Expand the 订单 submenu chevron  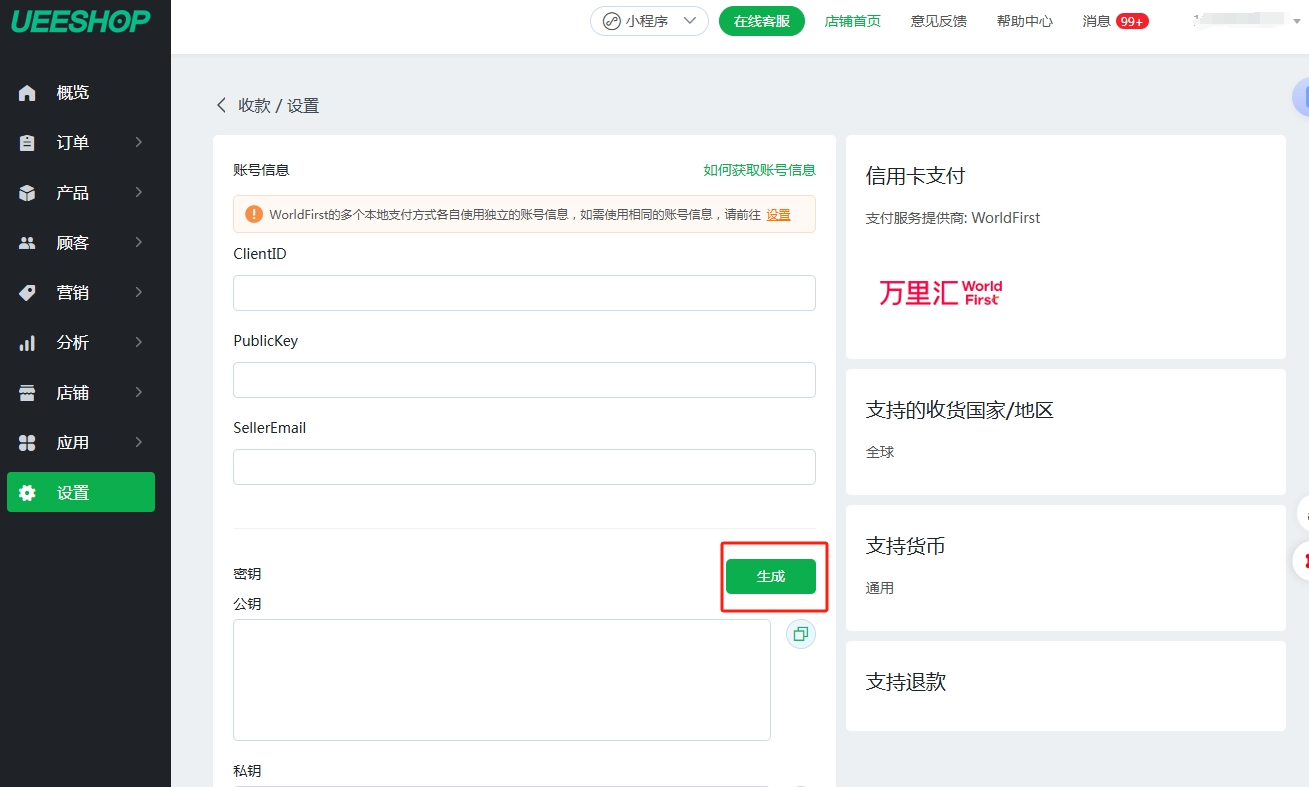pyautogui.click(x=139, y=142)
